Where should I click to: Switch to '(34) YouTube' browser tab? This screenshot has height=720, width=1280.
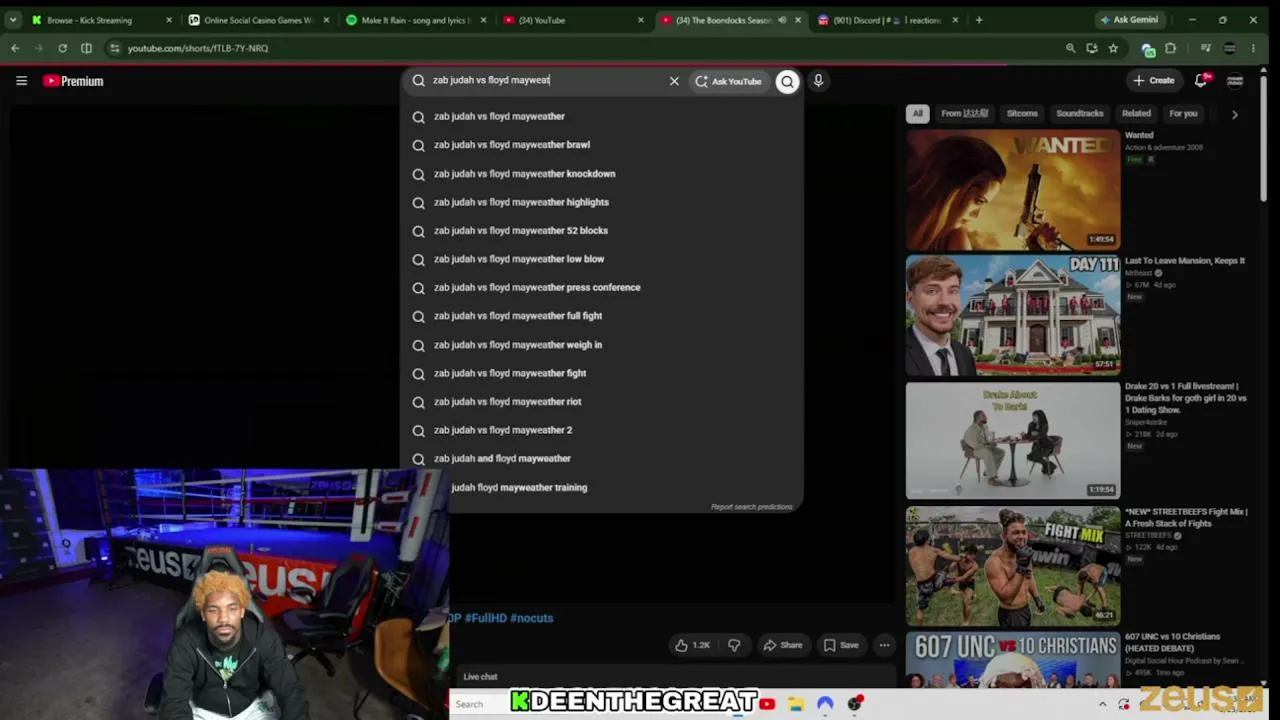pyautogui.click(x=574, y=20)
